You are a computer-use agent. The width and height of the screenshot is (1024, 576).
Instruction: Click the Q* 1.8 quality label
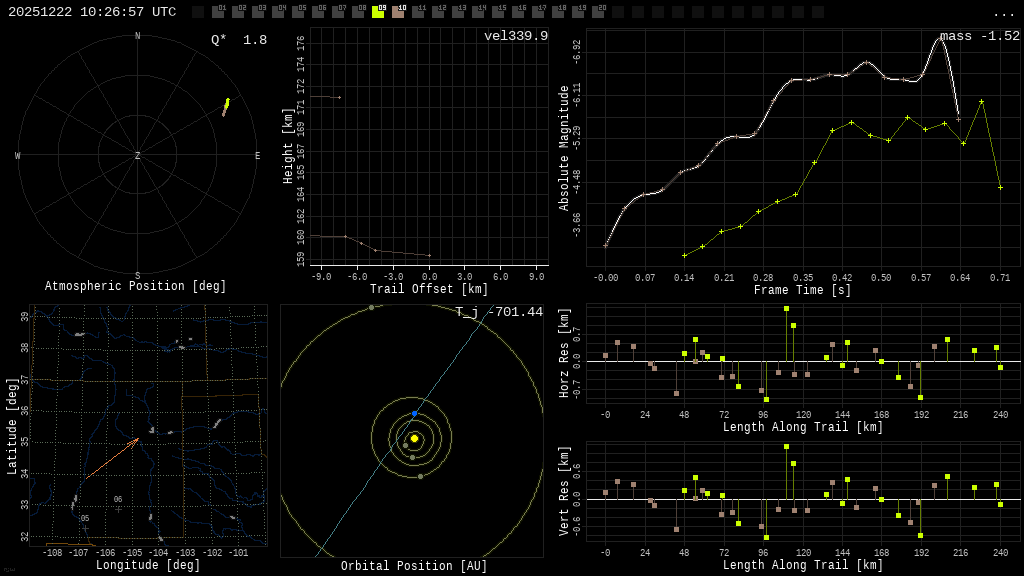pyautogui.click(x=238, y=40)
